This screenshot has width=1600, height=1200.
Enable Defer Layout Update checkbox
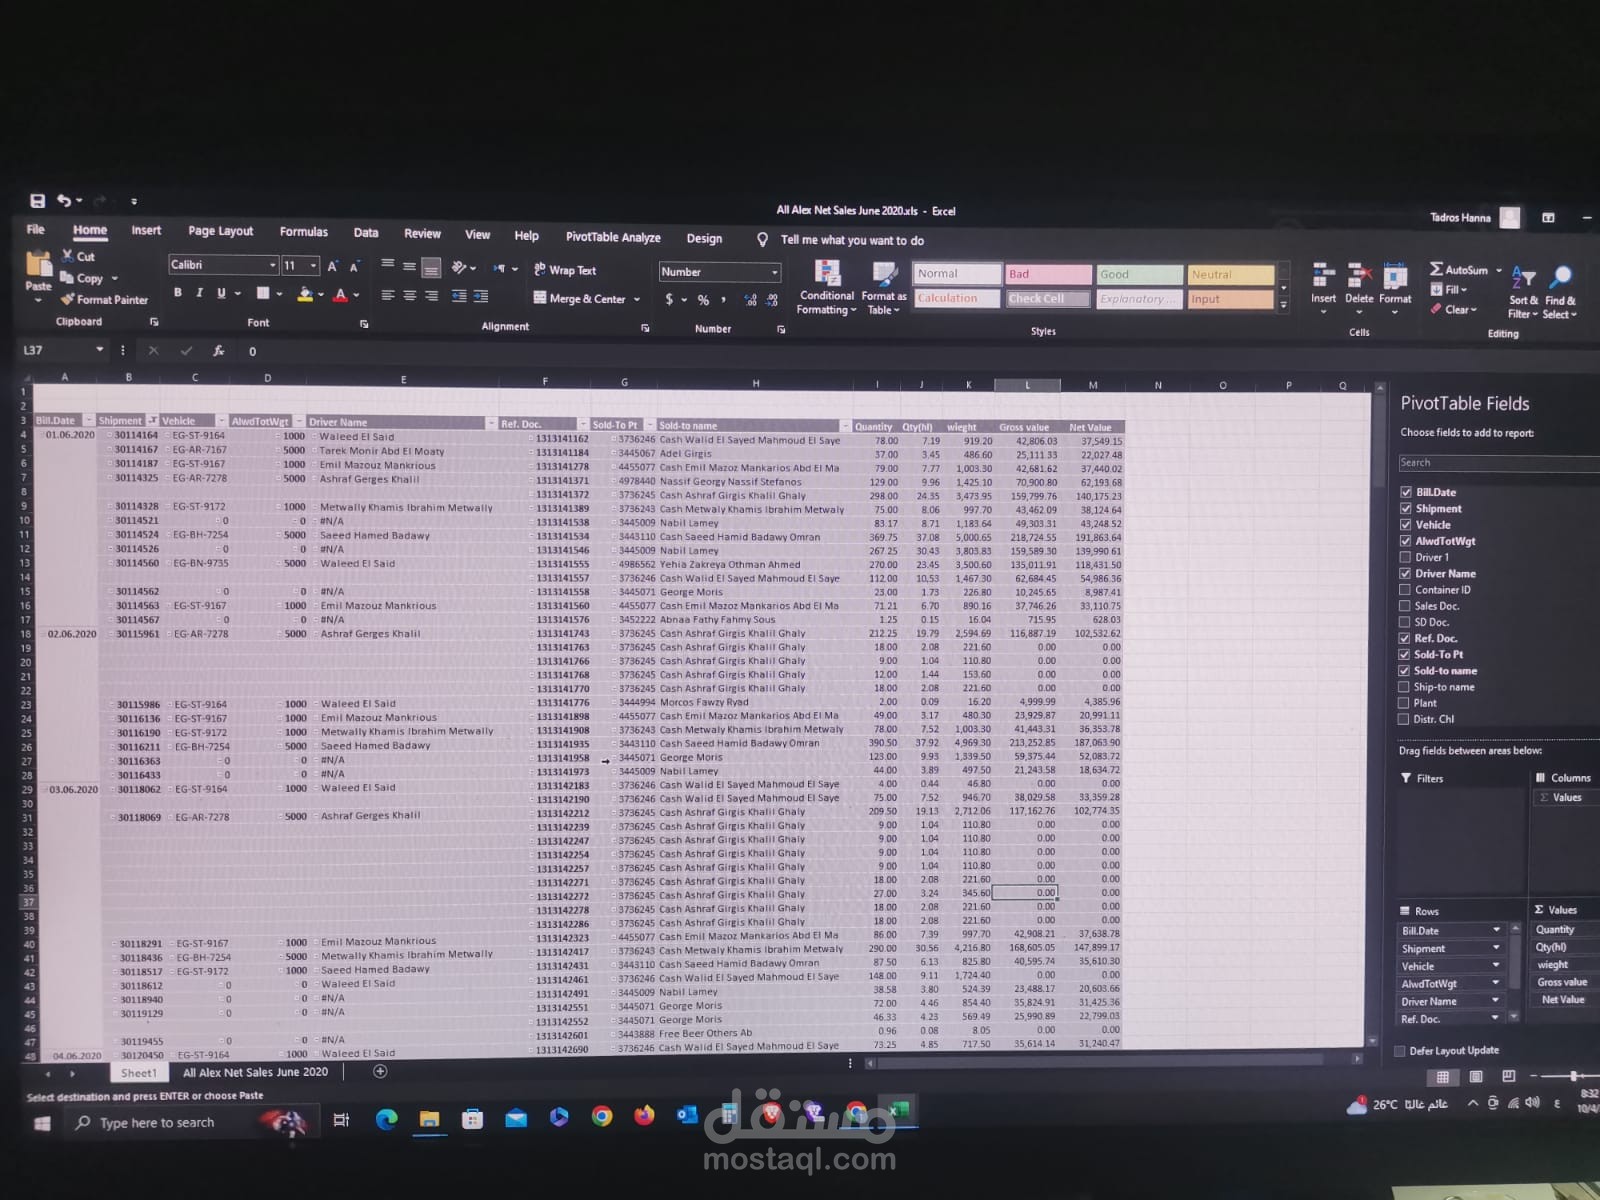1400,1051
